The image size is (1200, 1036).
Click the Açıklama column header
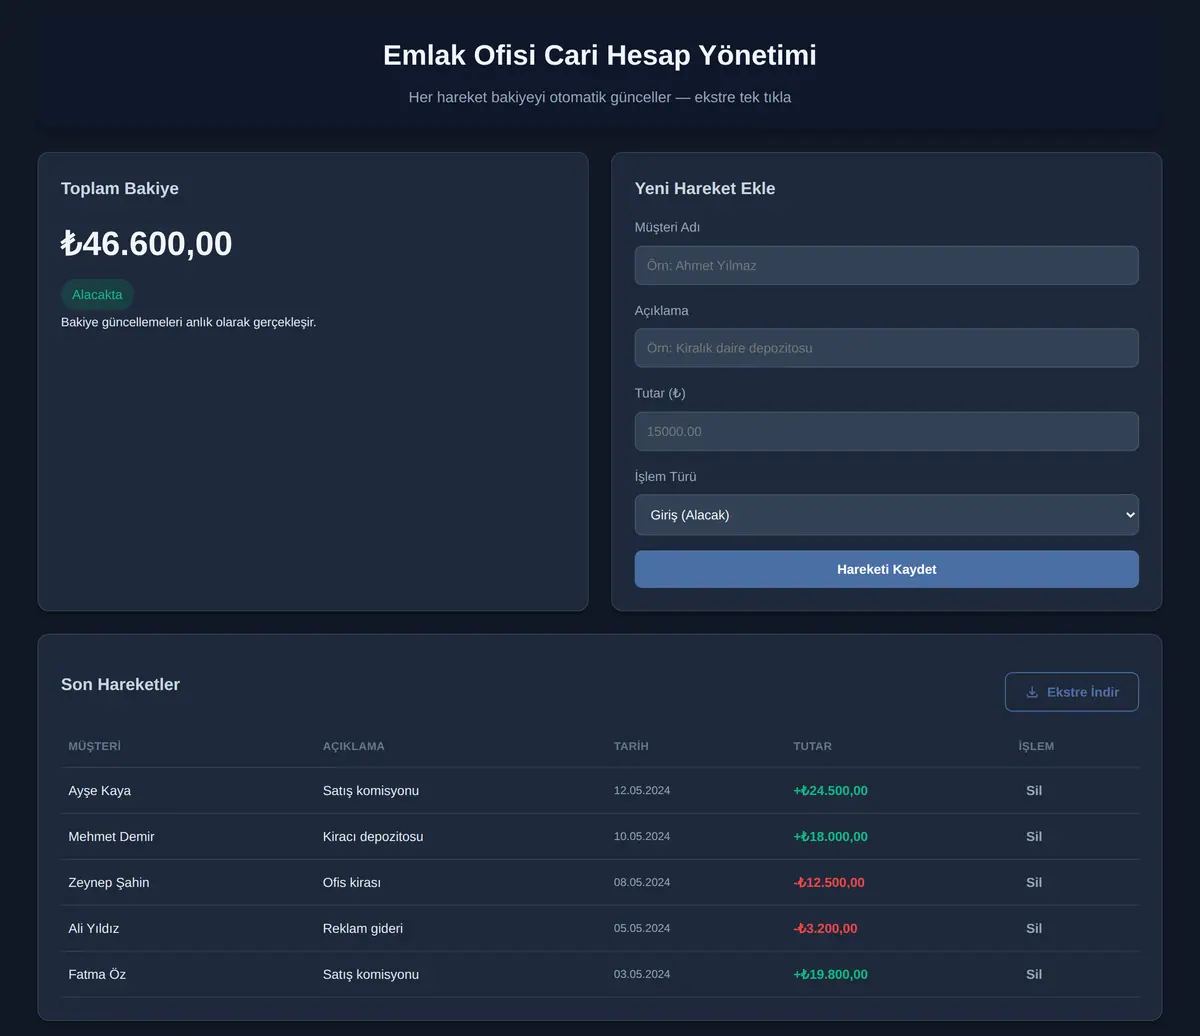click(353, 746)
